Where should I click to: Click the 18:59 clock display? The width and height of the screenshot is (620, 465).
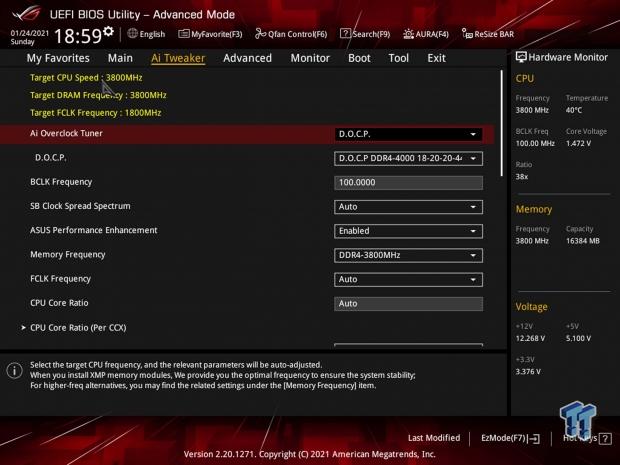(78, 36)
